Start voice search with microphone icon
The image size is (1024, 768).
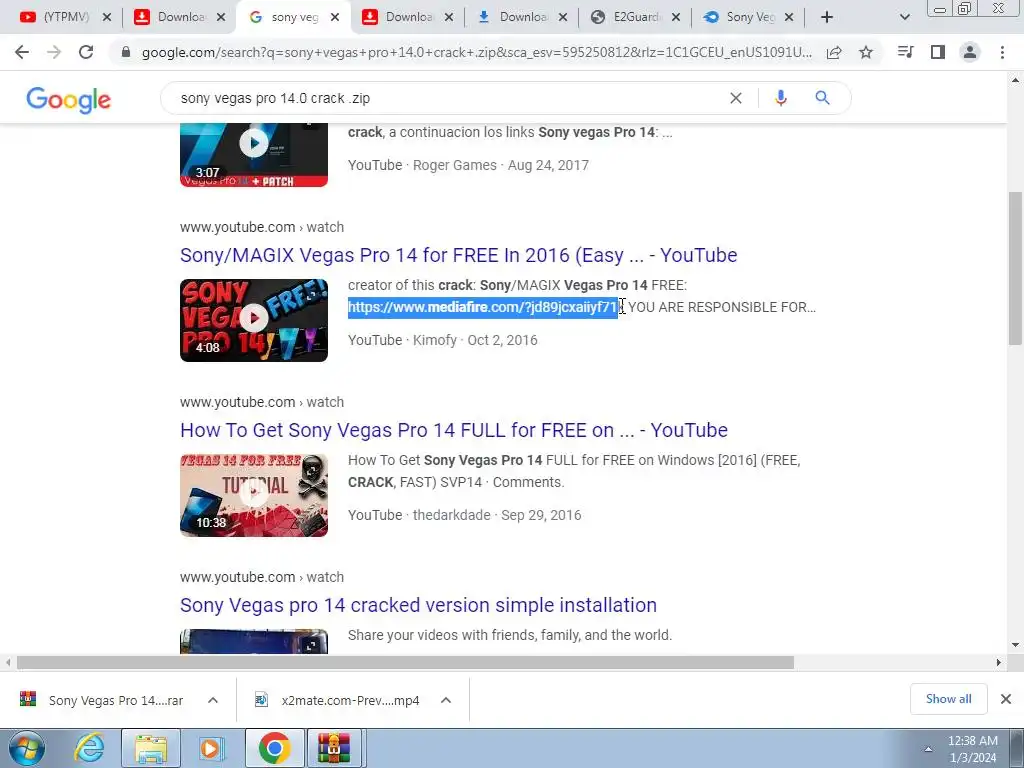(780, 98)
